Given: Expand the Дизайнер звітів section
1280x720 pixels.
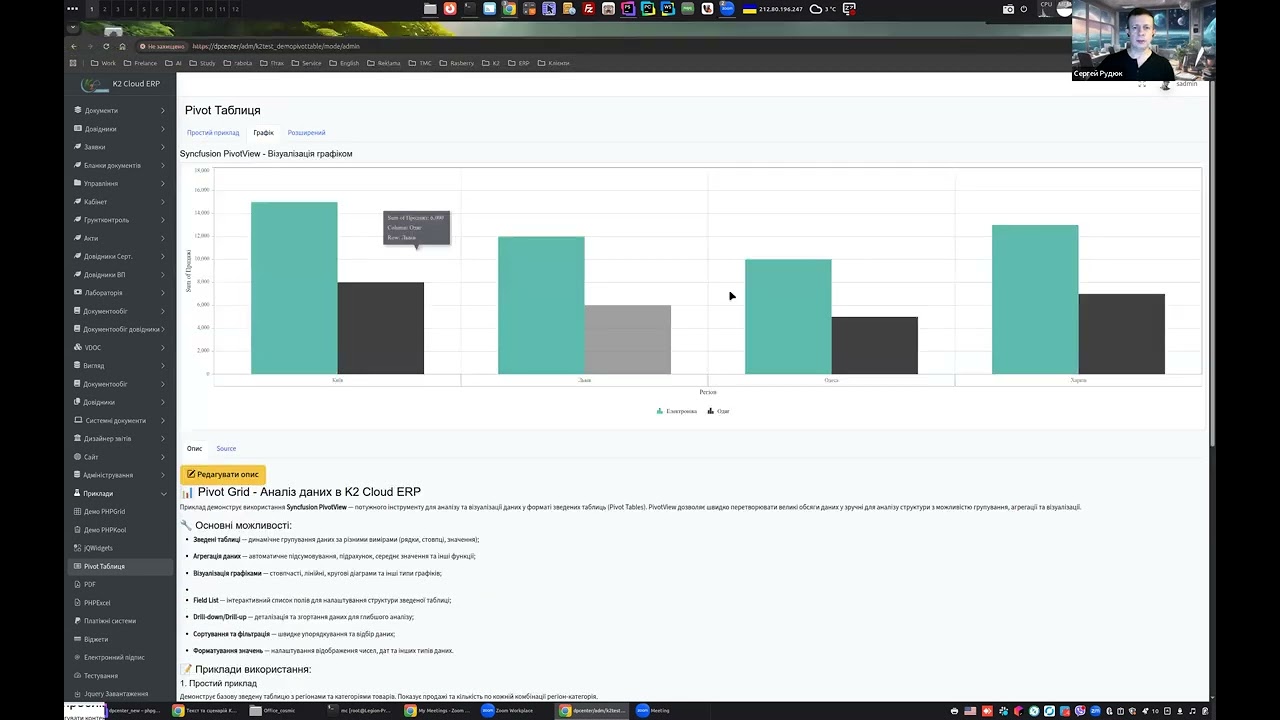Looking at the screenshot, I should (120, 438).
